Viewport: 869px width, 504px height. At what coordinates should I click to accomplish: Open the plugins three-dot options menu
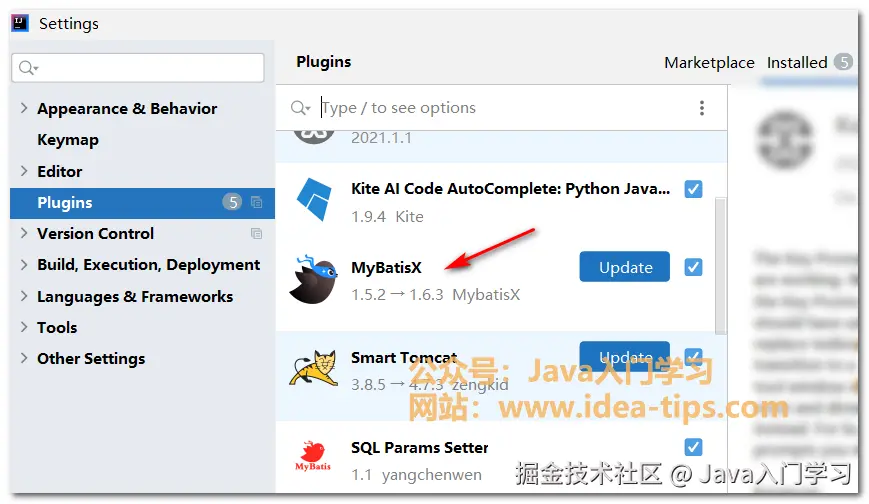702,108
